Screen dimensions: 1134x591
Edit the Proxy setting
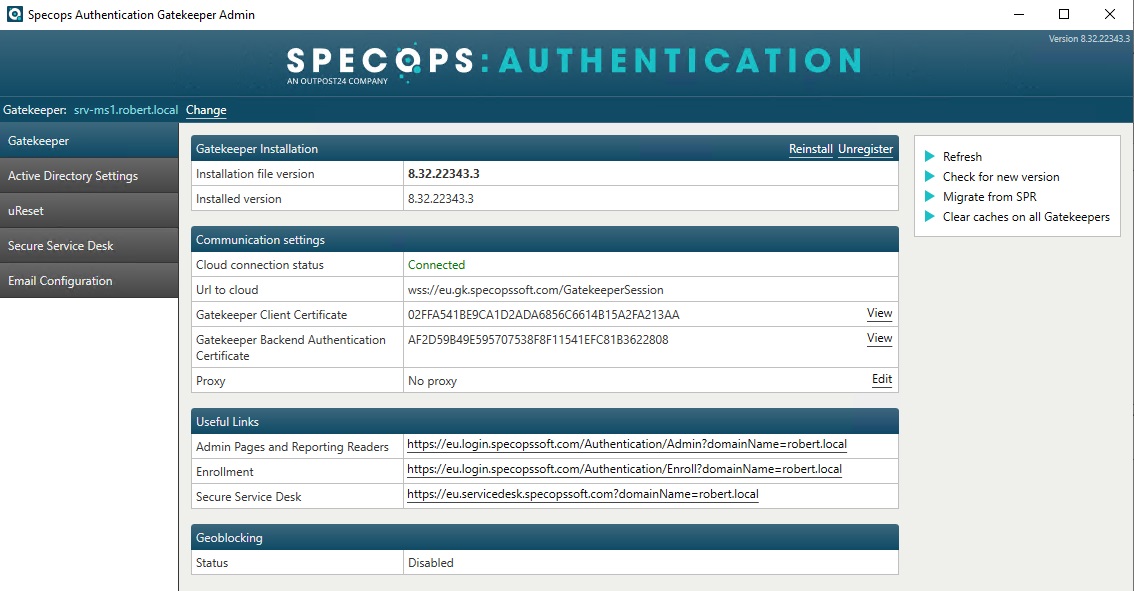coord(882,379)
